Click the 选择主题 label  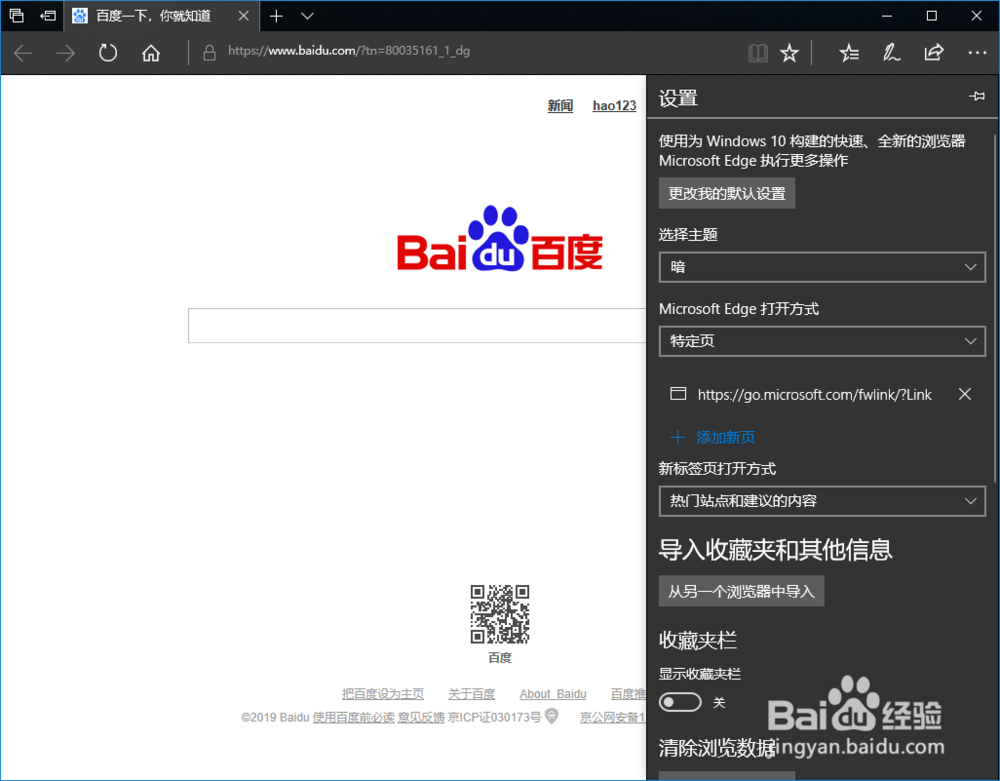pos(688,235)
